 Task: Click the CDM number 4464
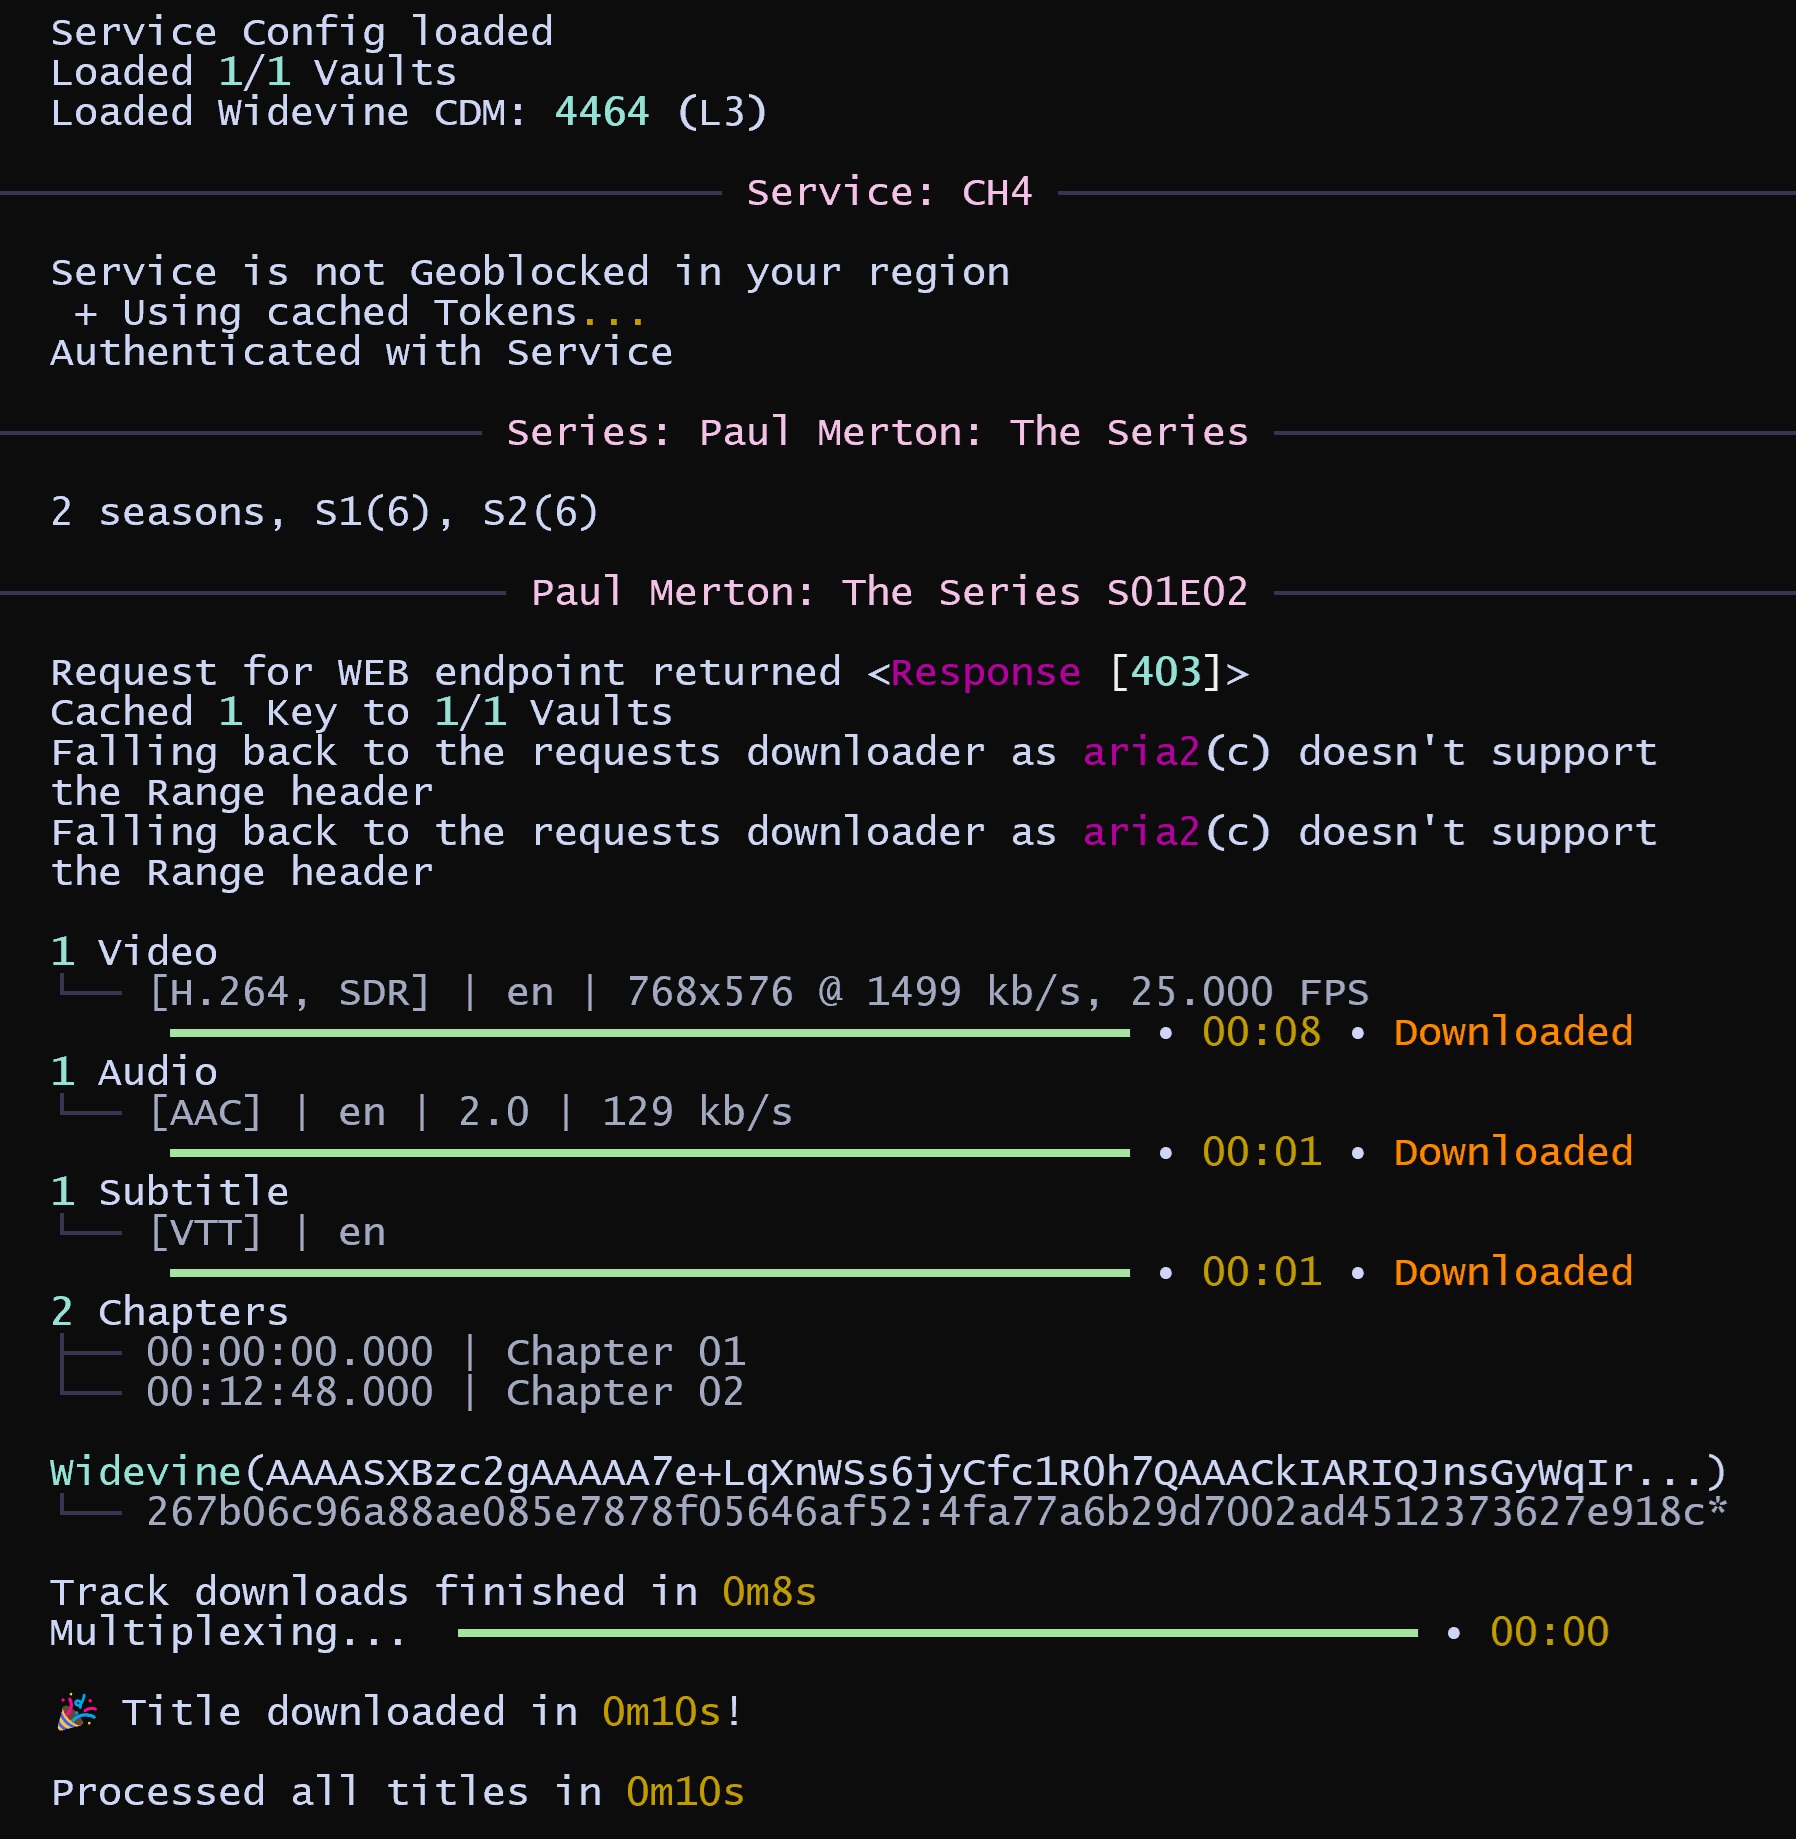(601, 112)
